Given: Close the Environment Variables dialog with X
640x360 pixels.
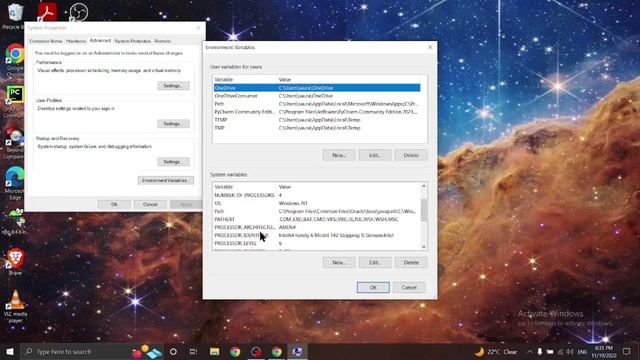Looking at the screenshot, I should (x=430, y=47).
